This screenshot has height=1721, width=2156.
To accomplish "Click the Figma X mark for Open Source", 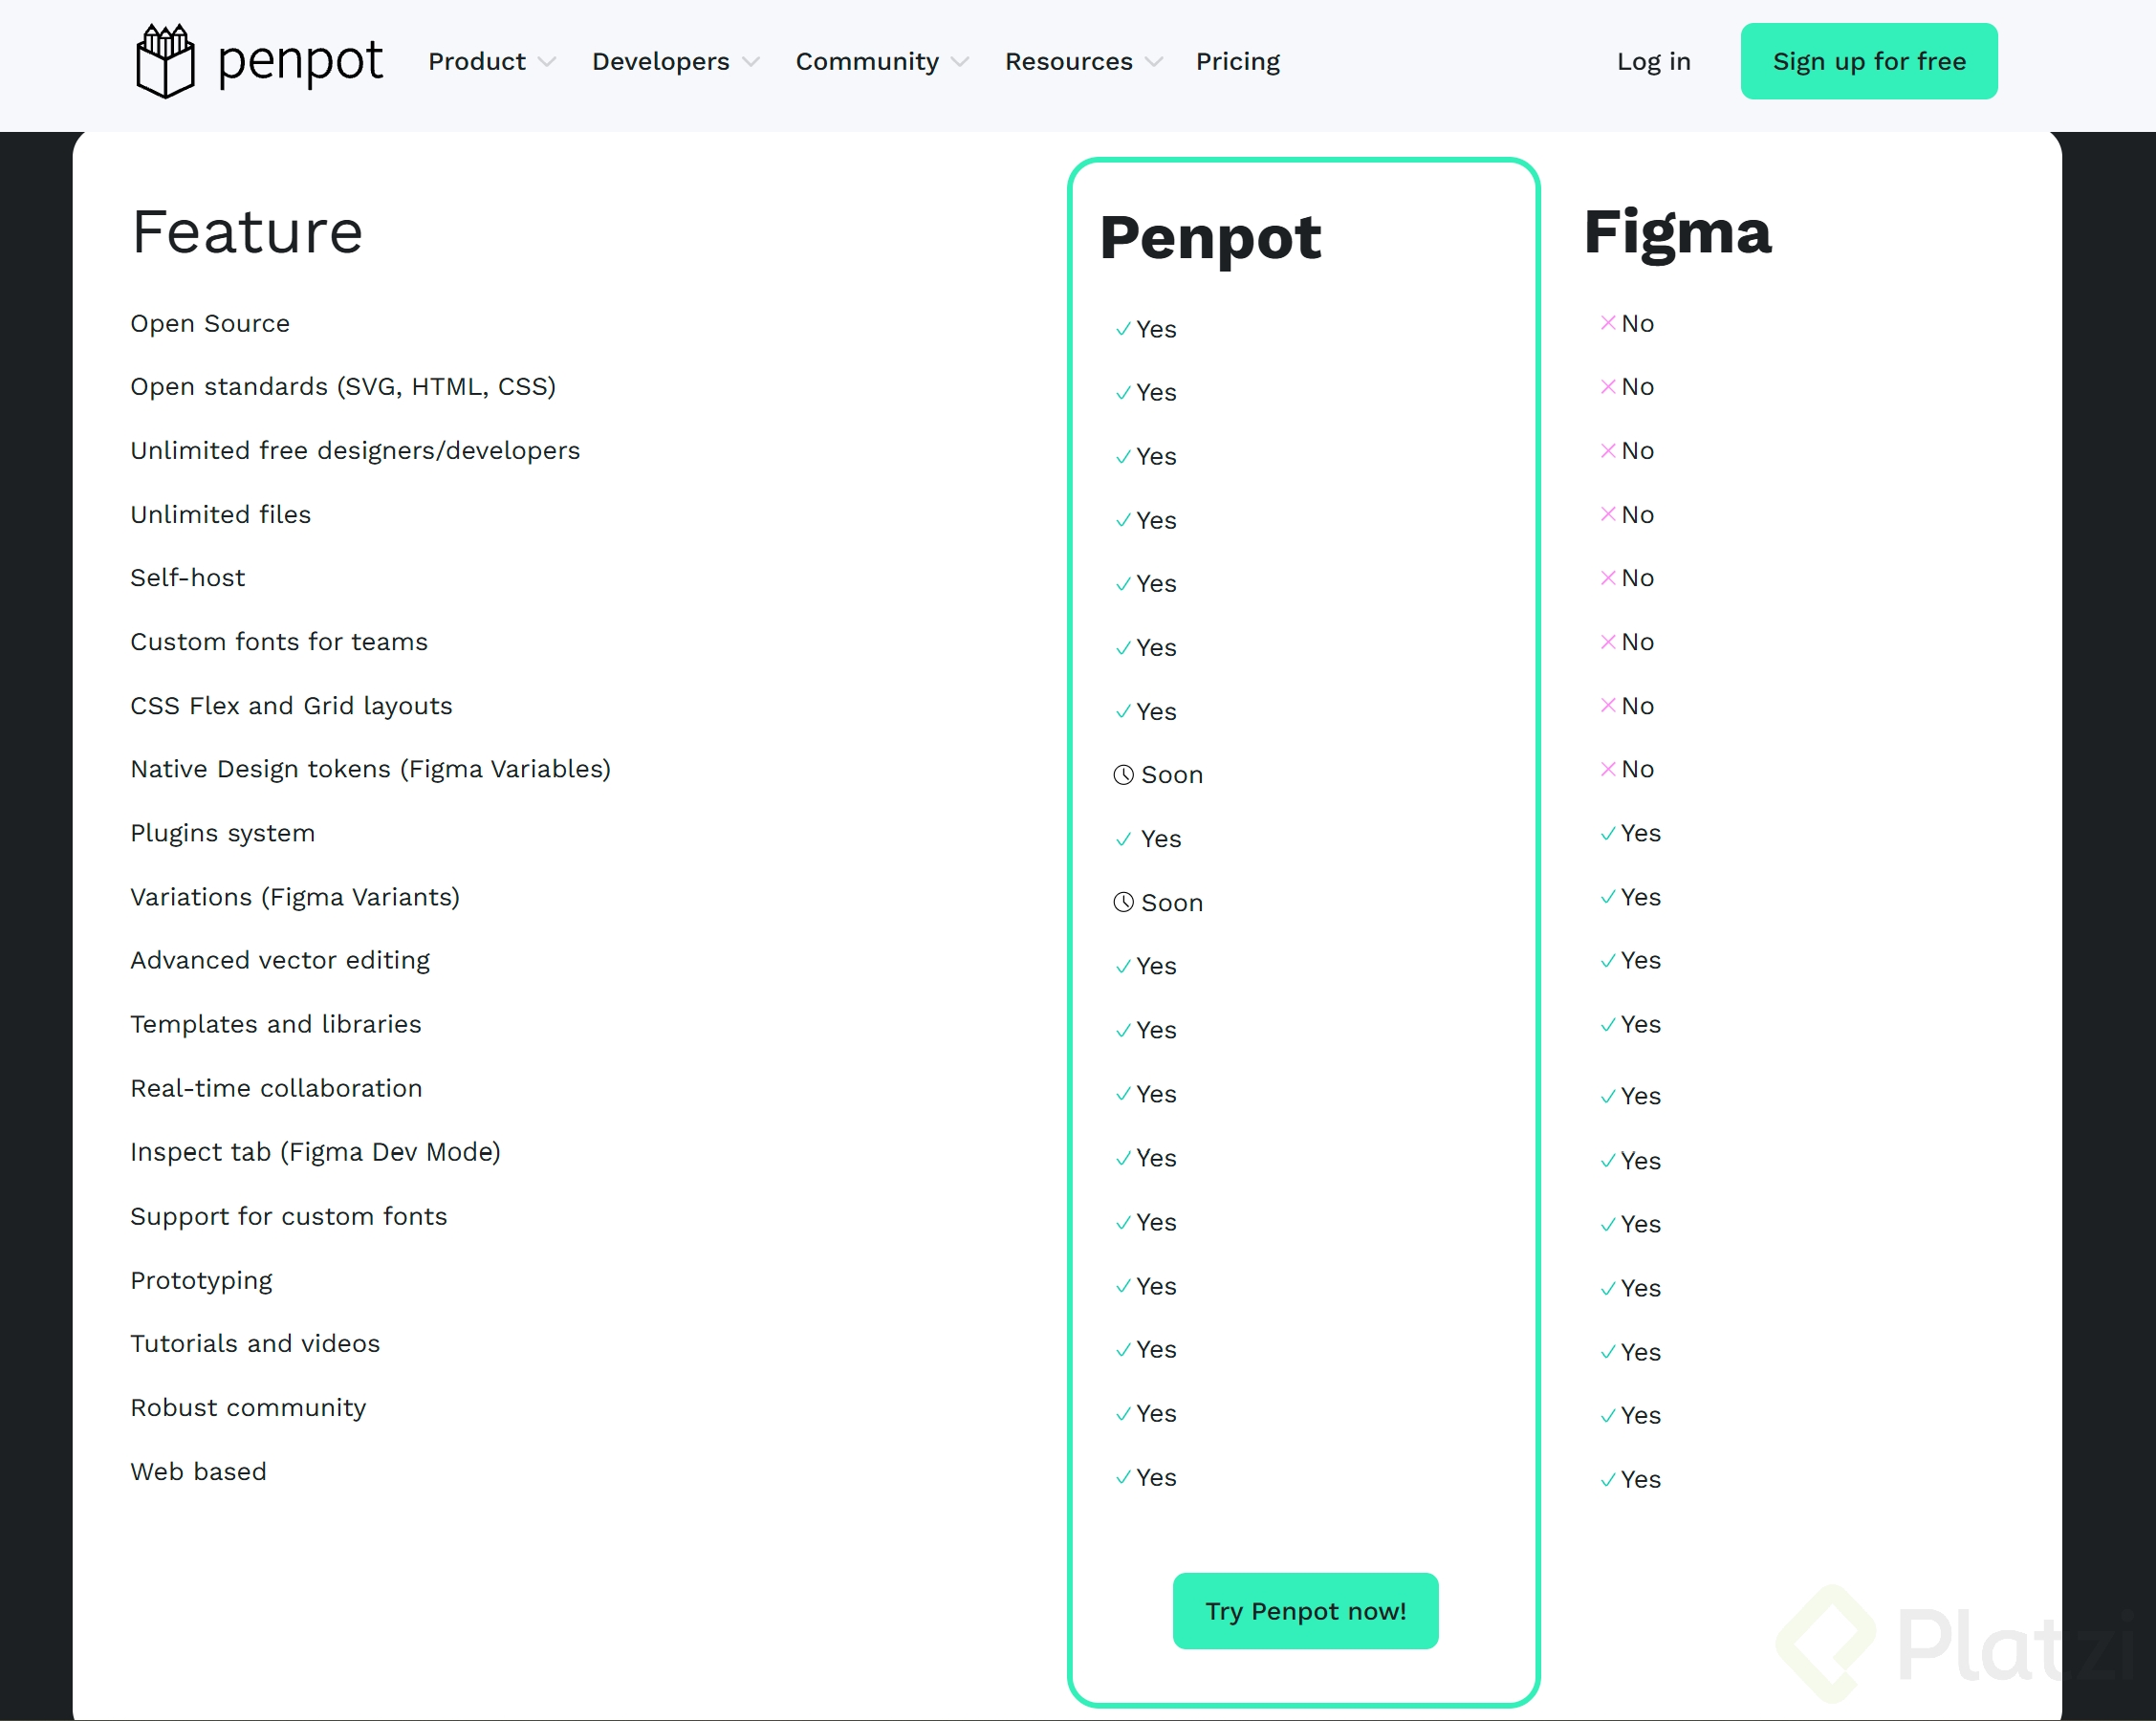I will [x=1607, y=323].
